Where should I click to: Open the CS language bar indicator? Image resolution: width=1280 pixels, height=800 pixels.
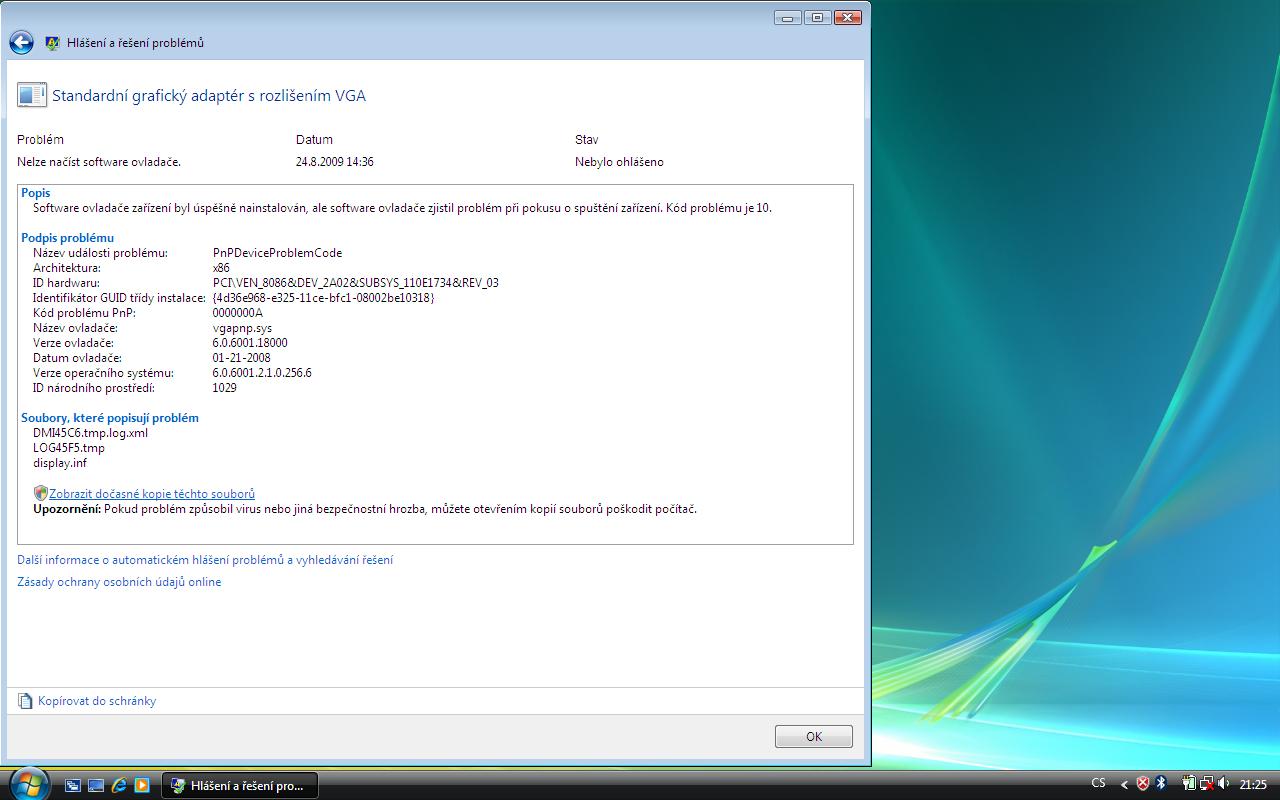1098,784
